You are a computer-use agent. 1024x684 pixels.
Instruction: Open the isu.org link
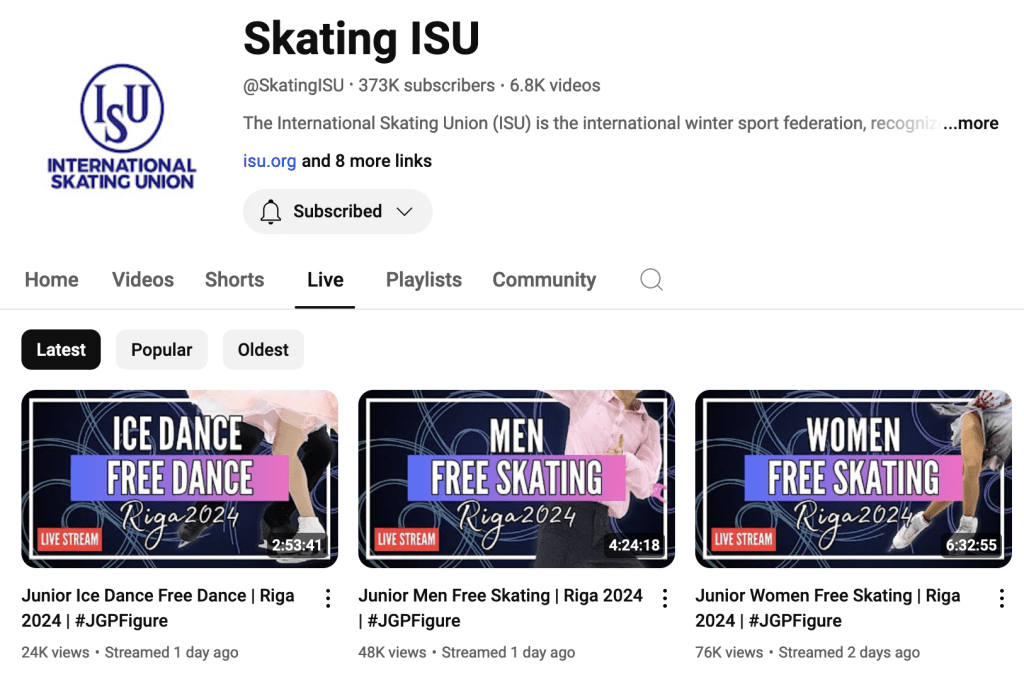click(x=270, y=161)
